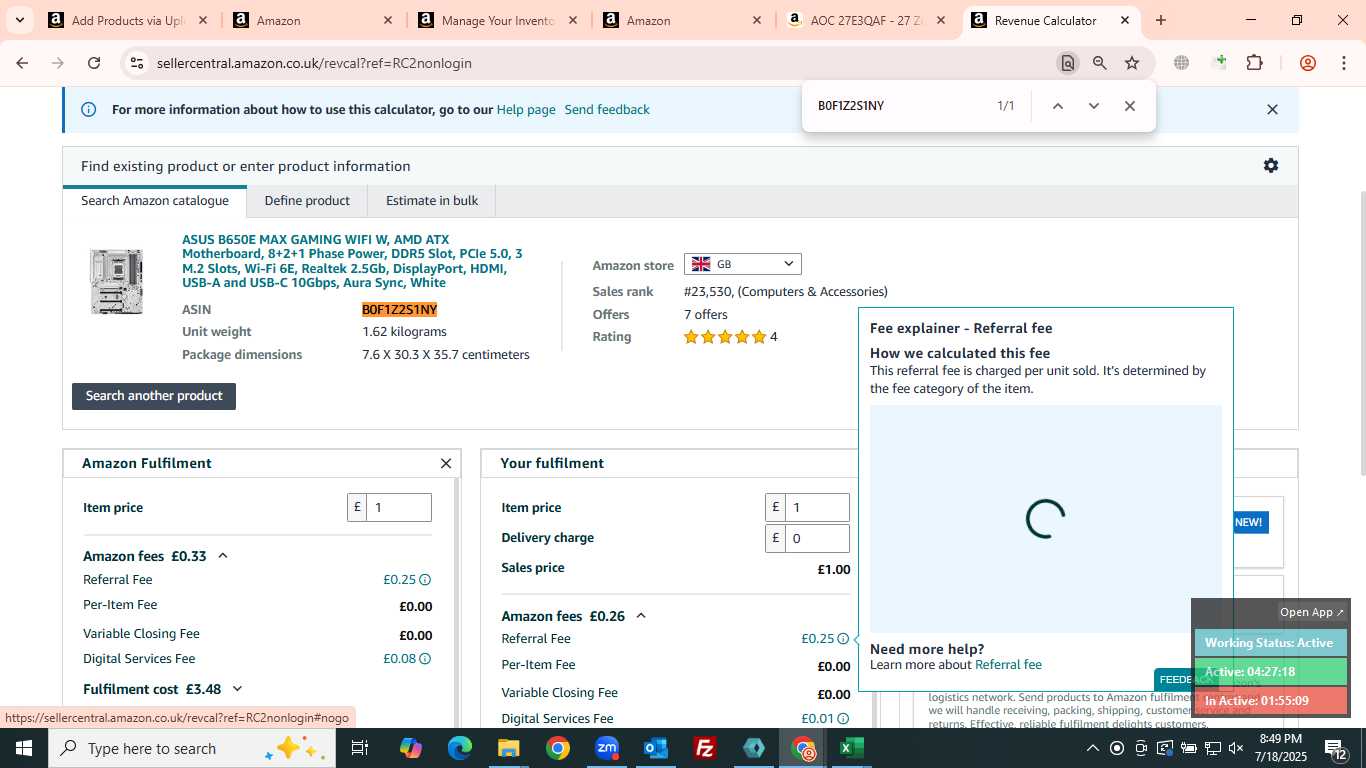This screenshot has width=1366, height=768.
Task: Click the ASUS motherboard product thumbnail
Action: coord(117,281)
